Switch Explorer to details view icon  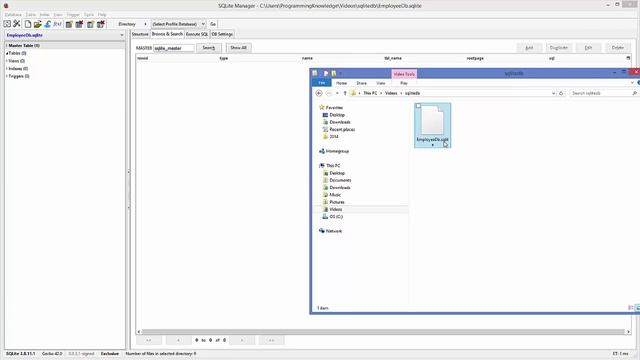(630, 308)
